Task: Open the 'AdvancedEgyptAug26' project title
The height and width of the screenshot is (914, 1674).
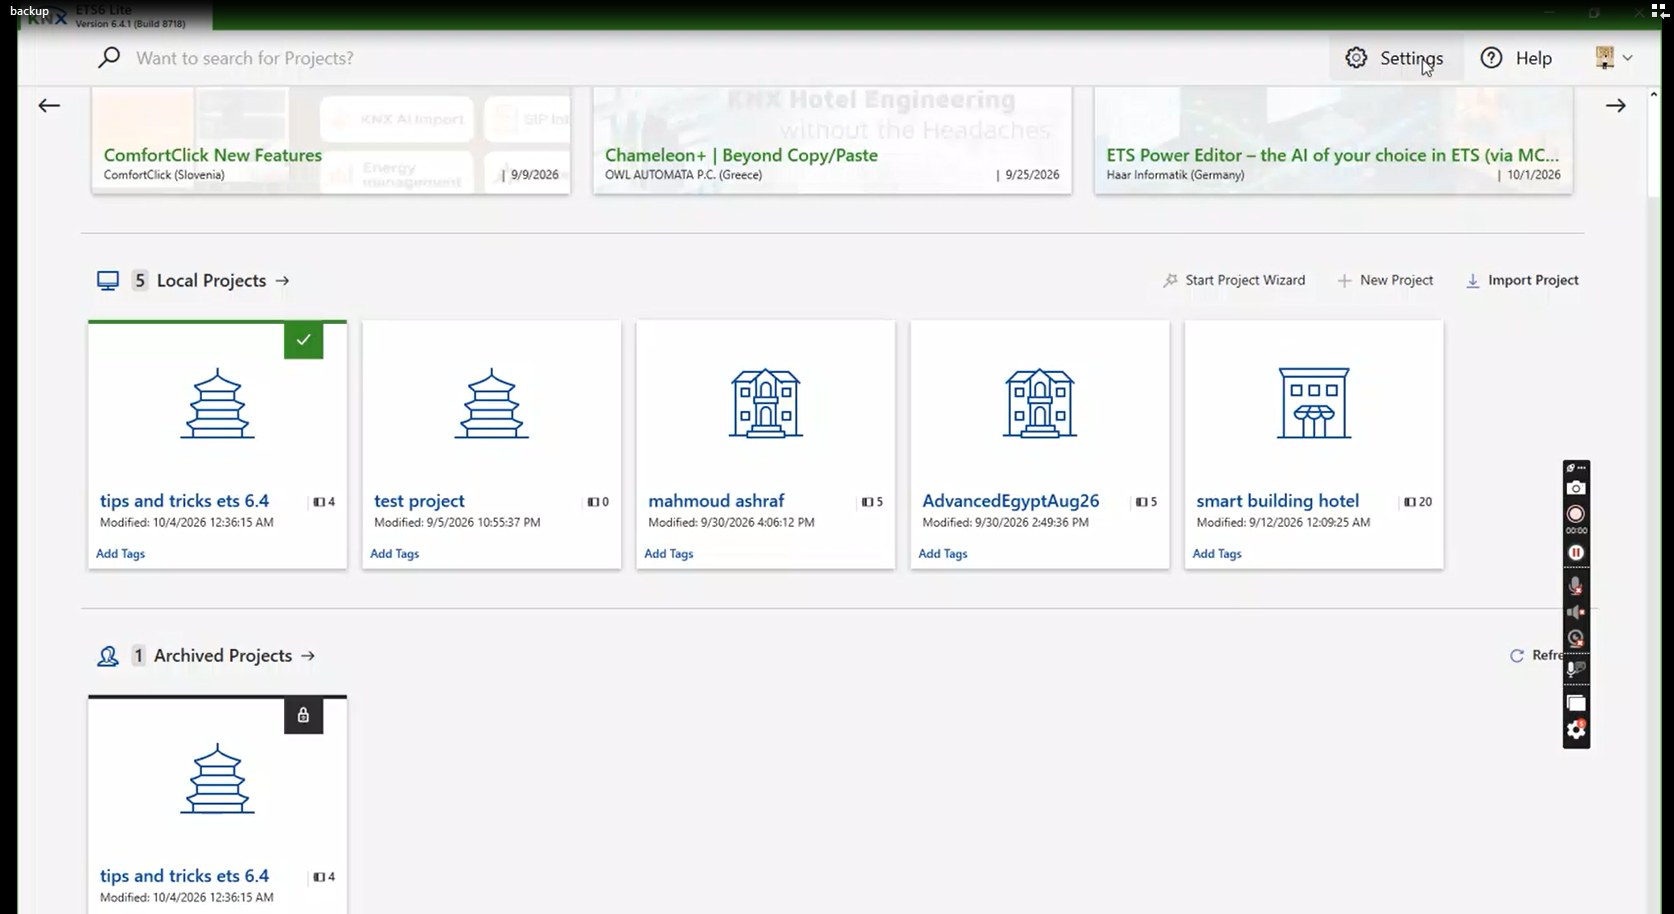Action: [x=1010, y=501]
